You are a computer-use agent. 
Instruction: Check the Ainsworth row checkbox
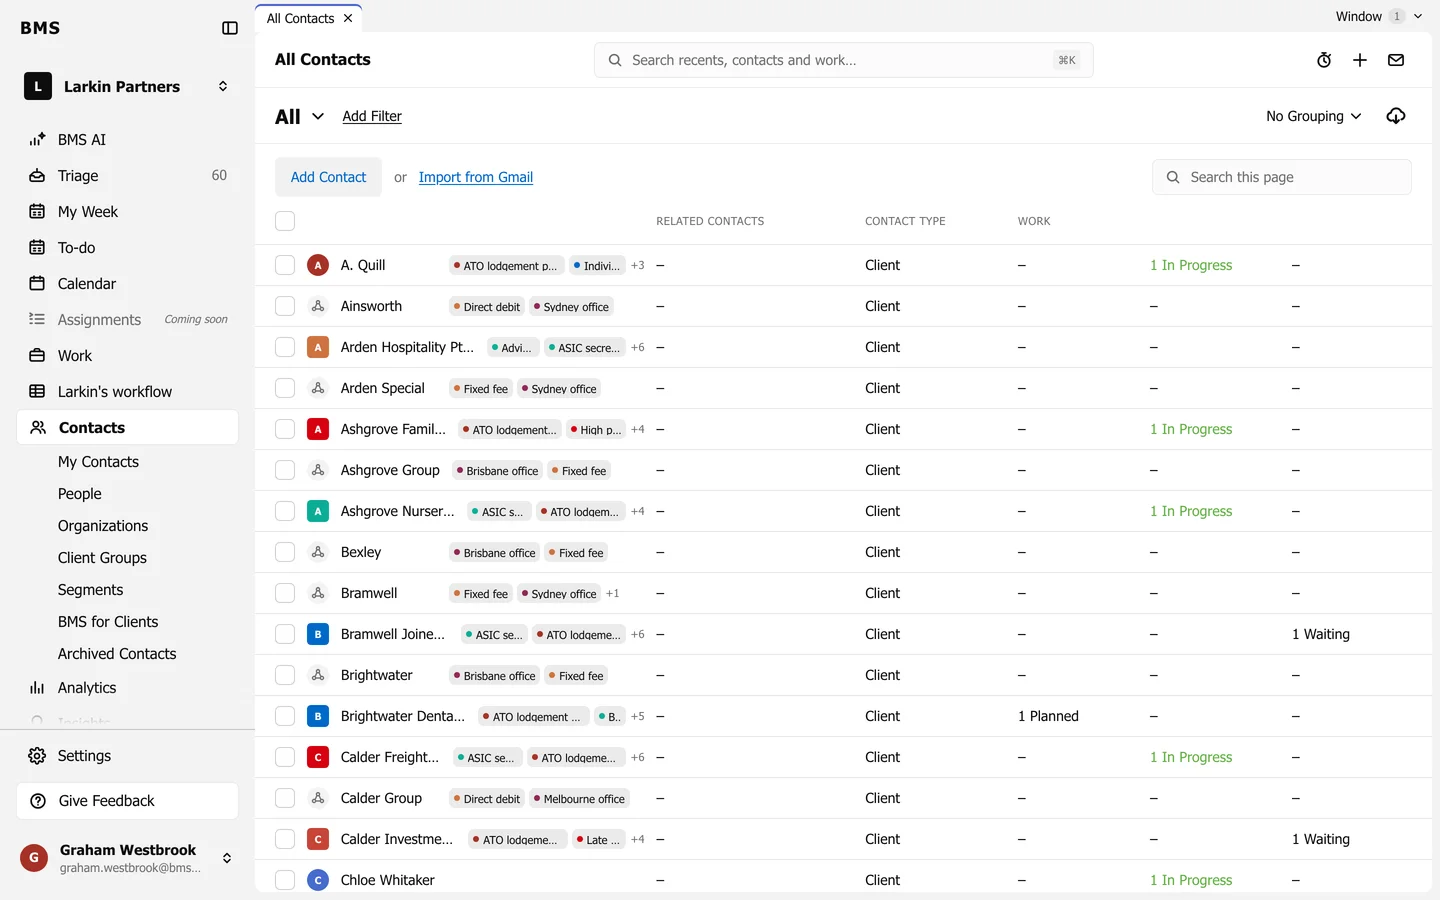(285, 306)
